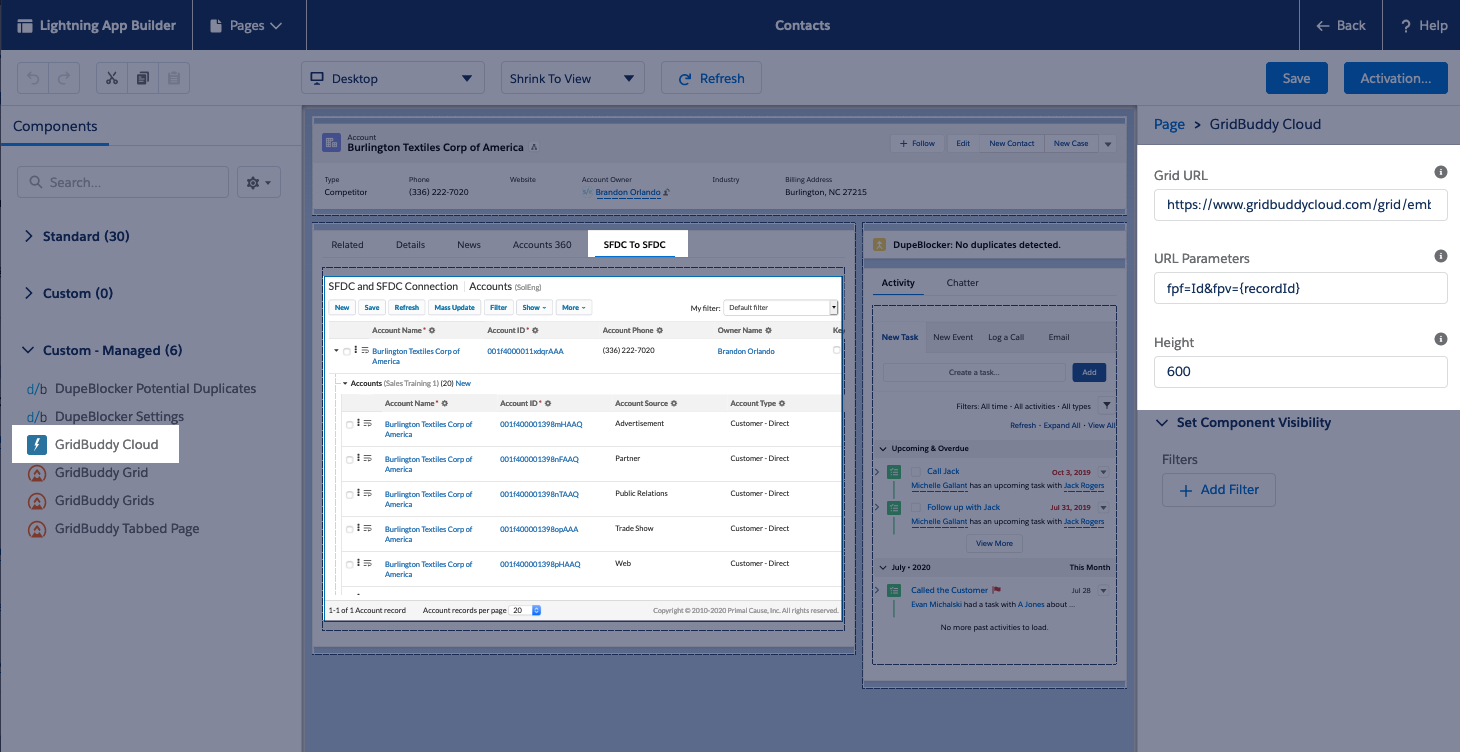
Task: Tick checkbox for the Public Relations account row
Action: click(x=349, y=495)
